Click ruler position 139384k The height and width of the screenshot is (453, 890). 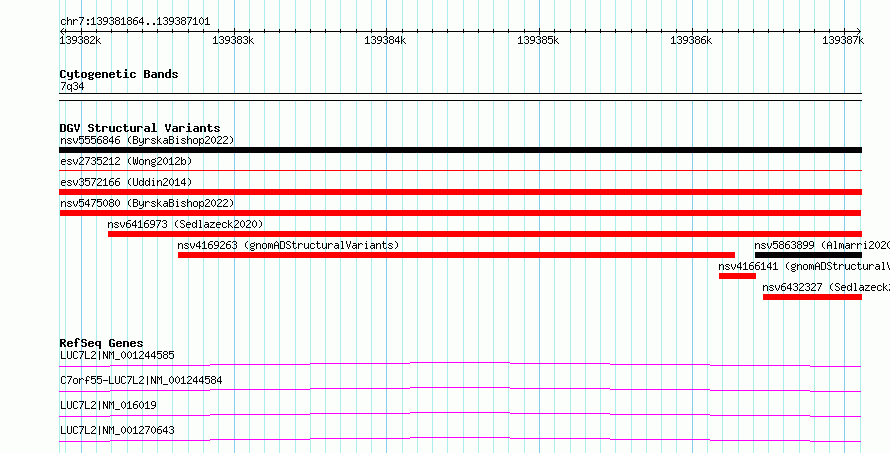coord(385,40)
